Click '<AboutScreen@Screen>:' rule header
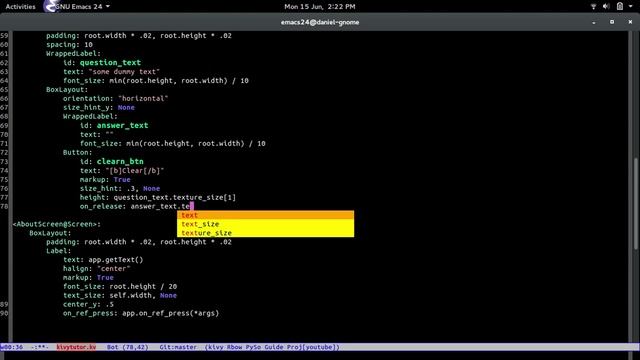This screenshot has height=360, width=640. pyautogui.click(x=57, y=224)
